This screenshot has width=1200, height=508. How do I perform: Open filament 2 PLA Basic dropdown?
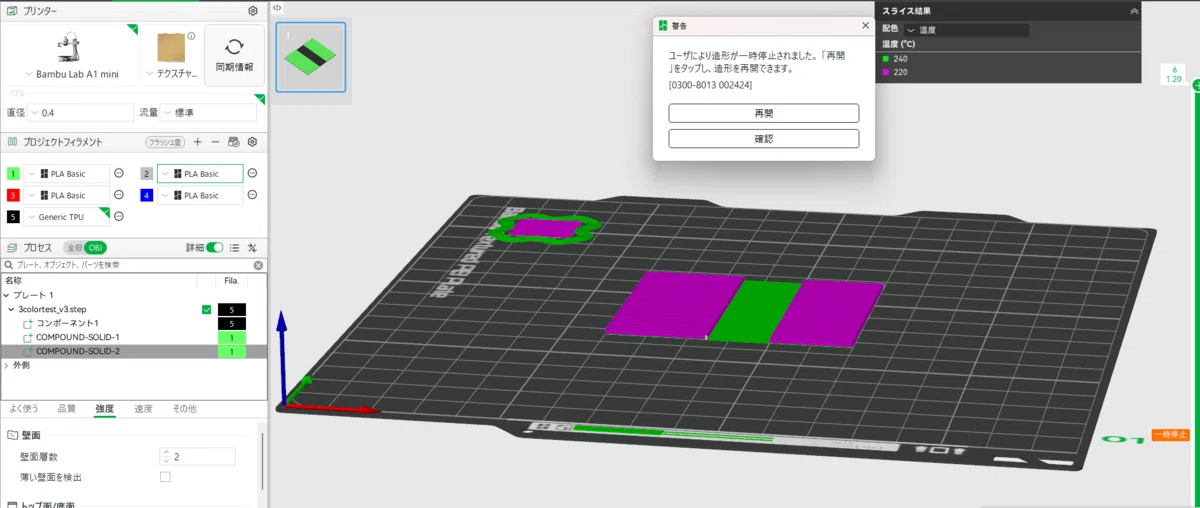tap(200, 173)
